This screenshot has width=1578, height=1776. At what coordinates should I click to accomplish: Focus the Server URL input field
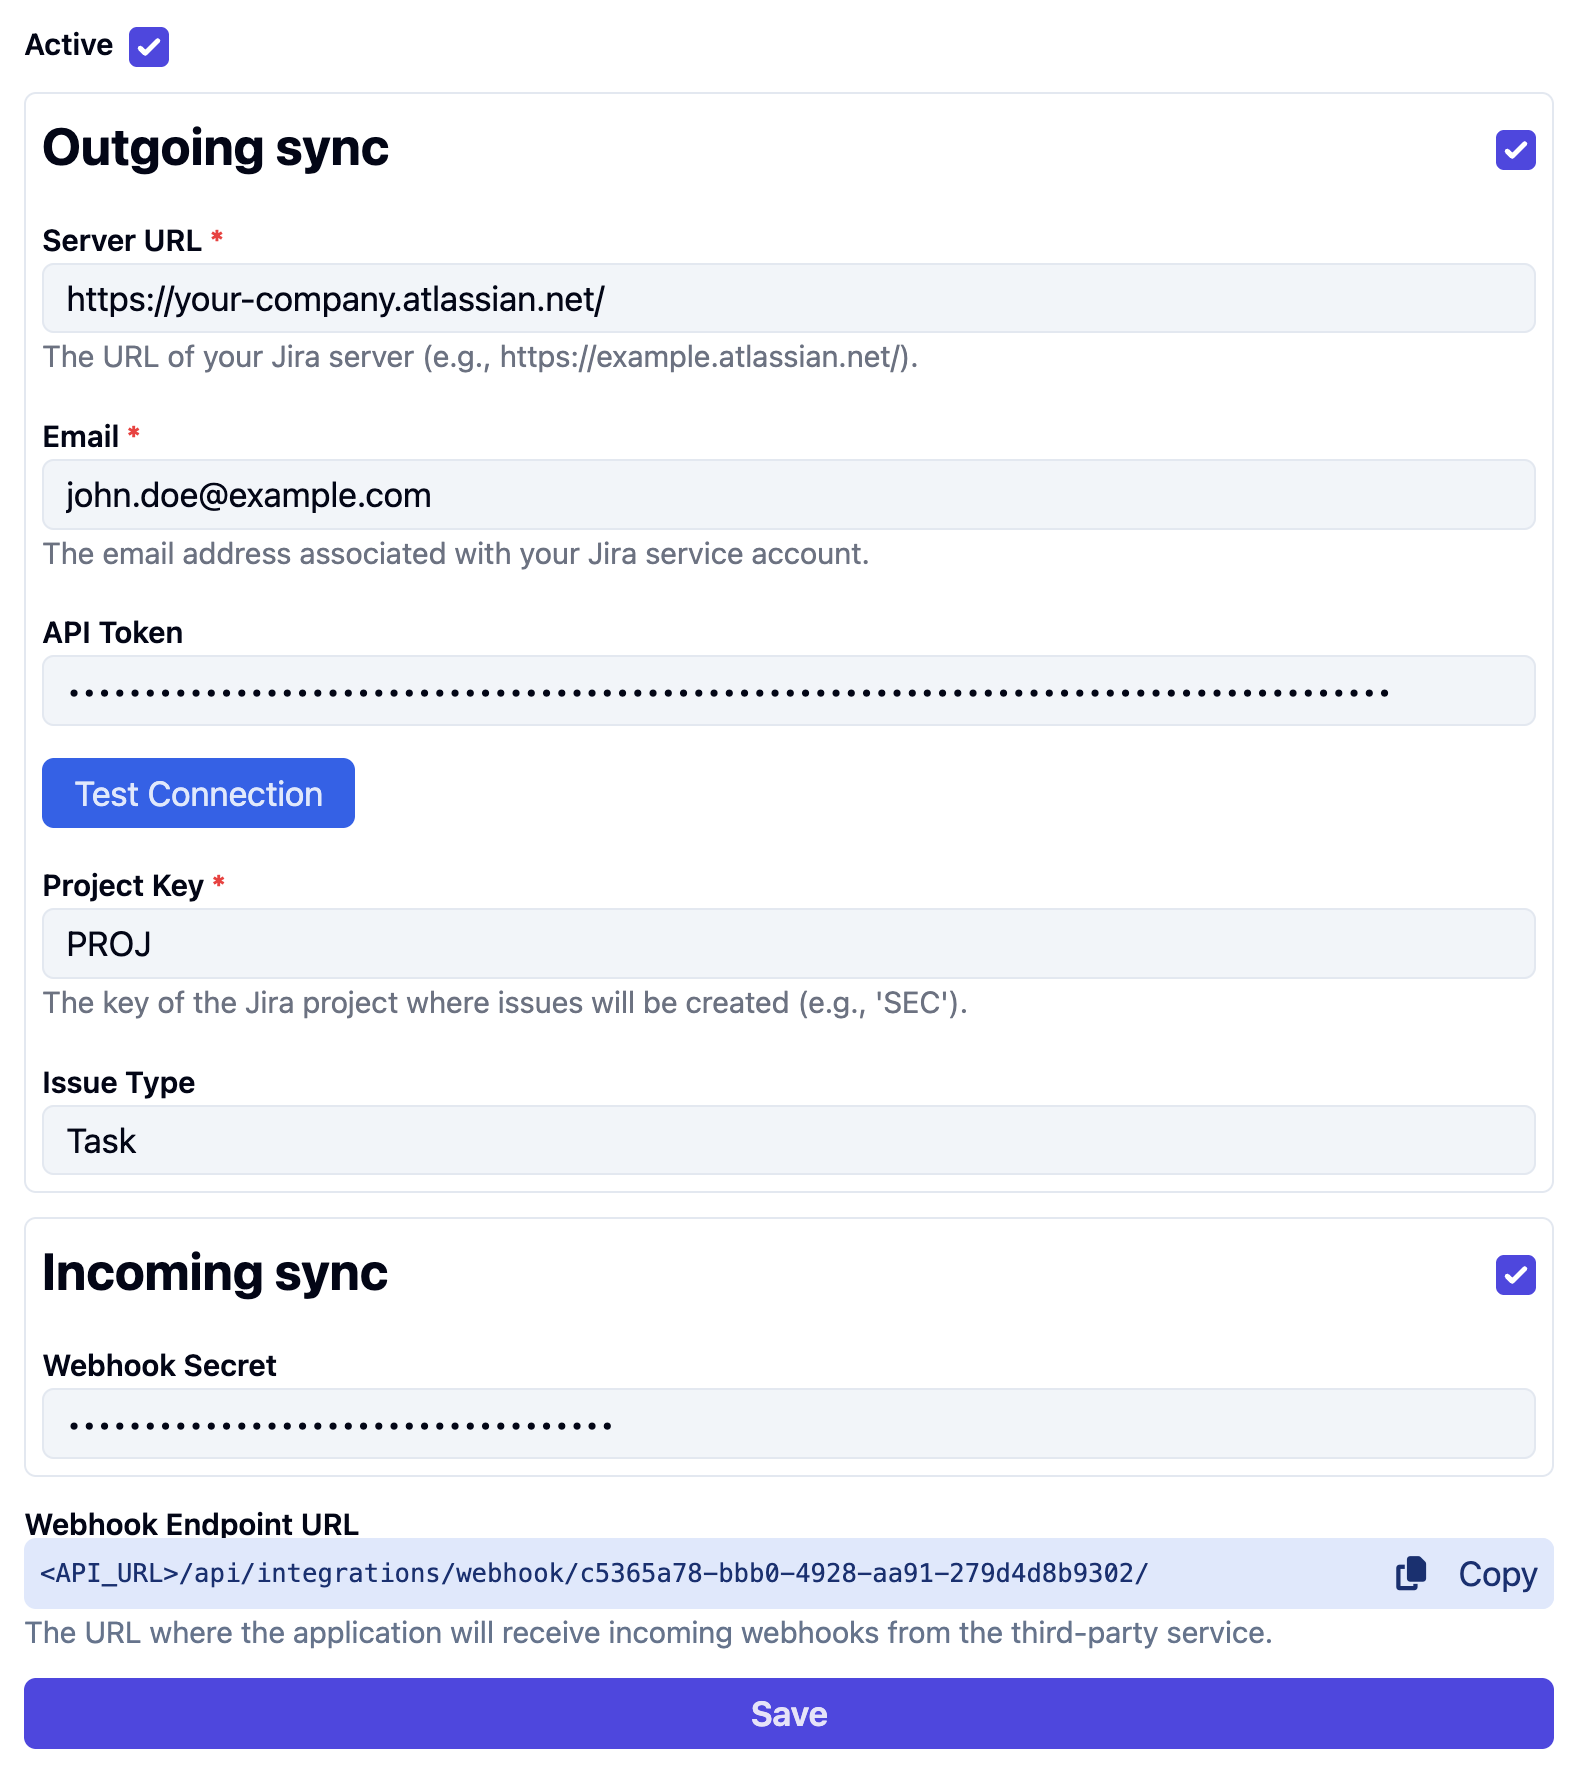pos(788,299)
